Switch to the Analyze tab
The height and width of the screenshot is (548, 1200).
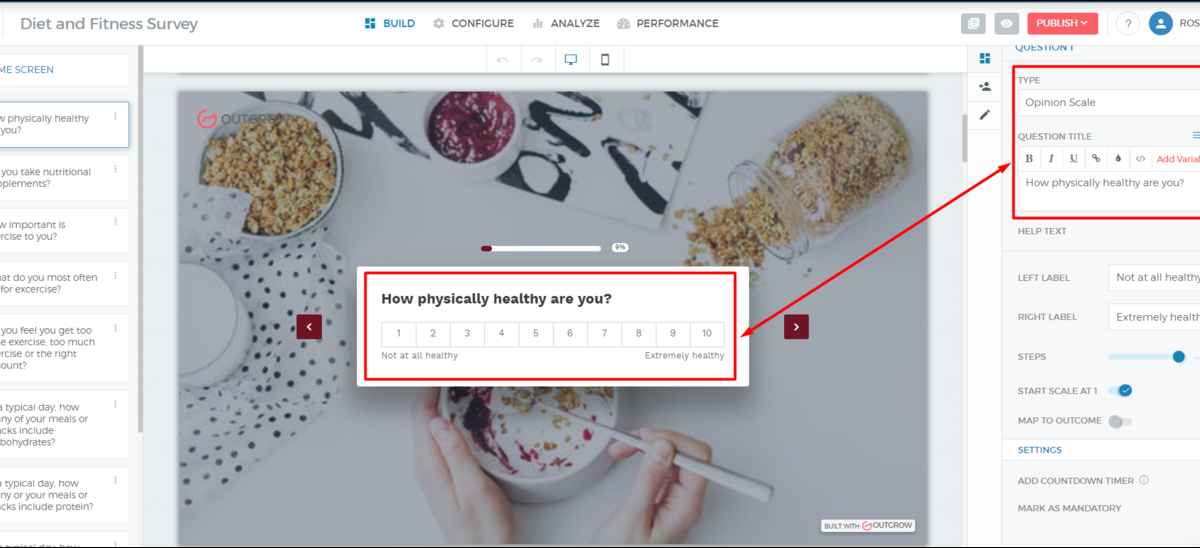pos(566,23)
